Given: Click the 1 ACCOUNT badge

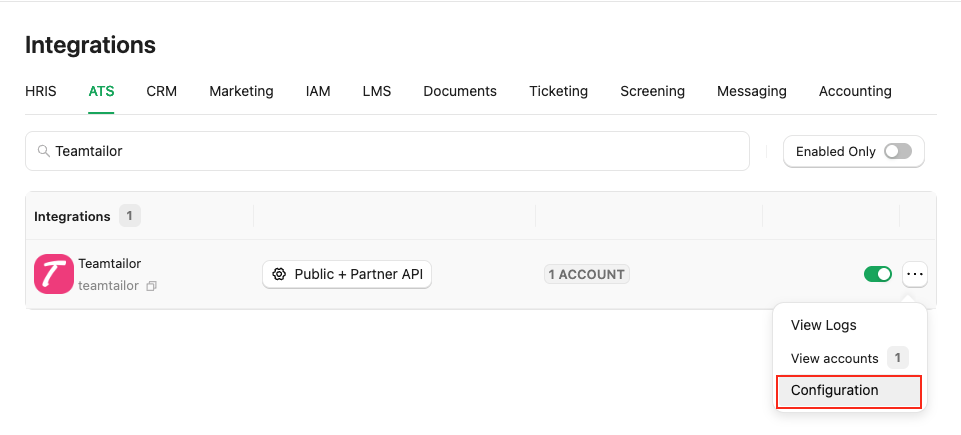Looking at the screenshot, I should 587,274.
